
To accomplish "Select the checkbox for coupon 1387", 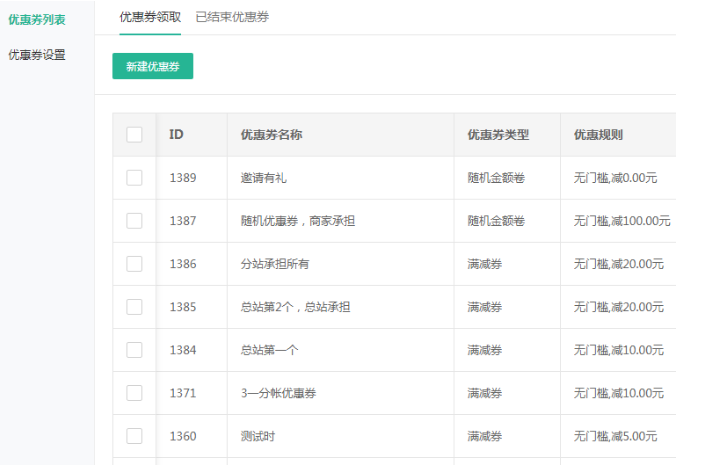I will [x=134, y=221].
